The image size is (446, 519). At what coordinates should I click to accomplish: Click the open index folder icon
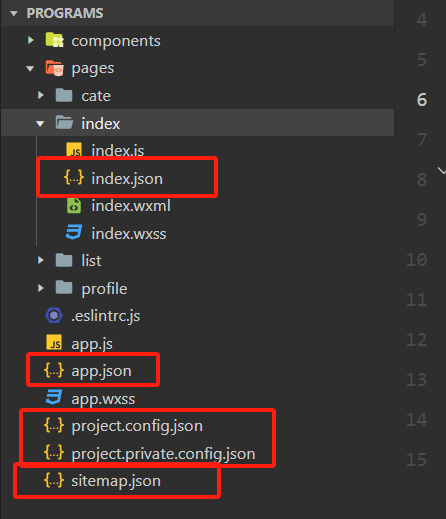[64, 122]
